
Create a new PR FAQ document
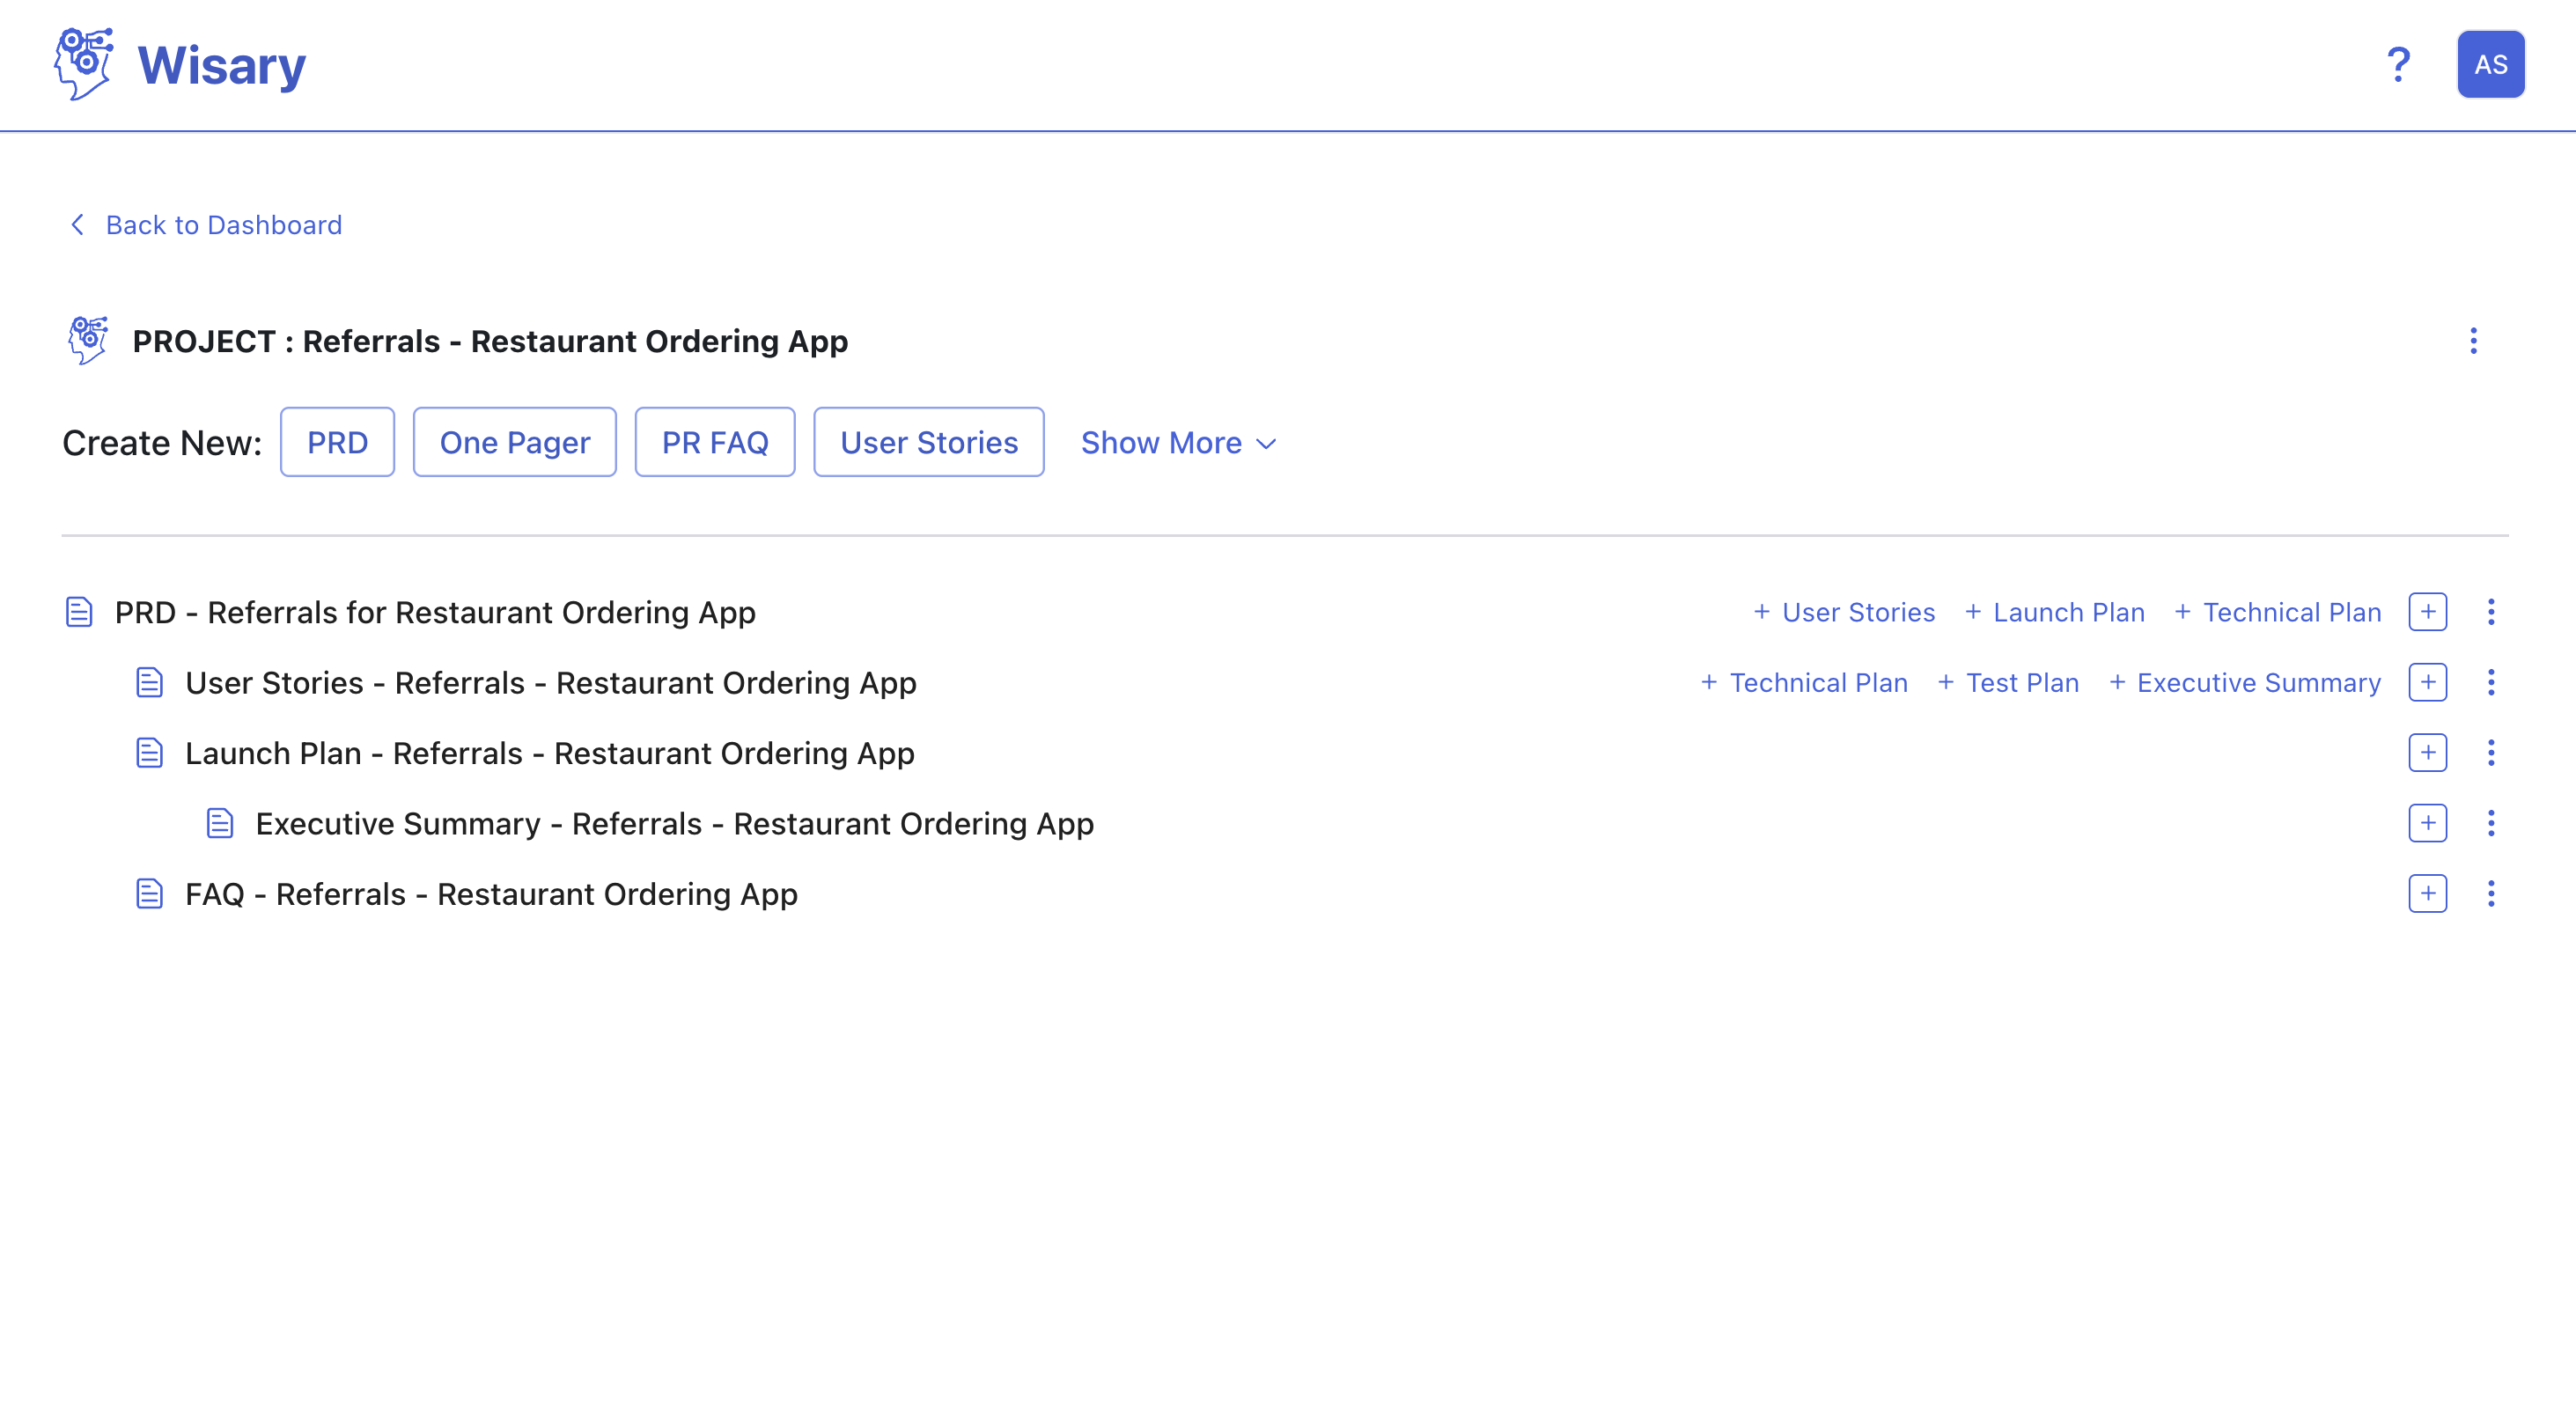pos(714,443)
